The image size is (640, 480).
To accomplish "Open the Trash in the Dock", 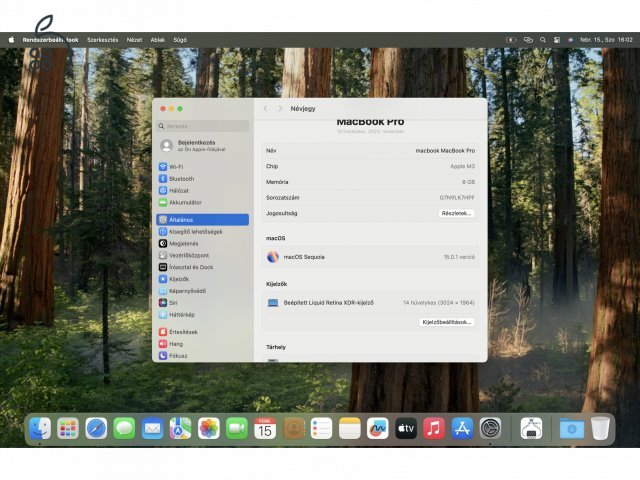I will [600, 429].
